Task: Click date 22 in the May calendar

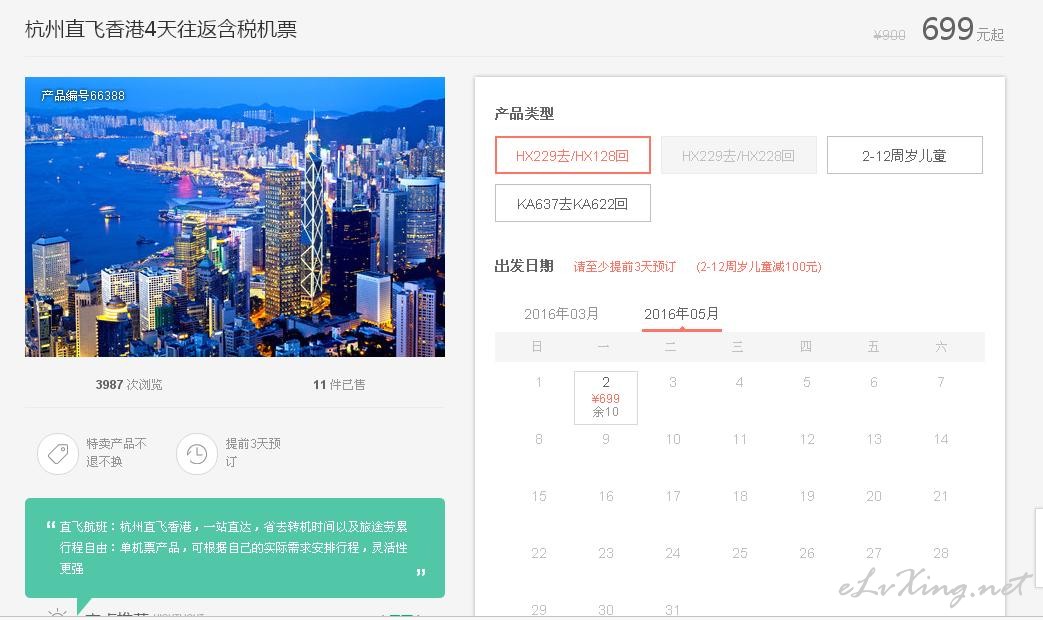Action: [x=539, y=553]
